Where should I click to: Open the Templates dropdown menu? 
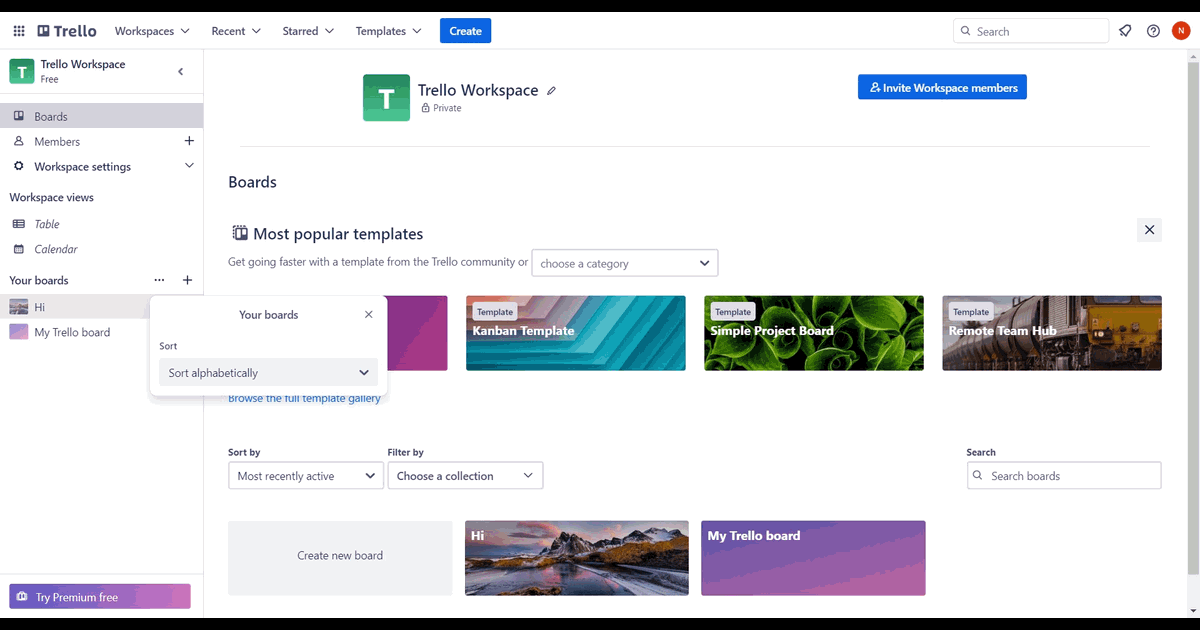pyautogui.click(x=388, y=31)
